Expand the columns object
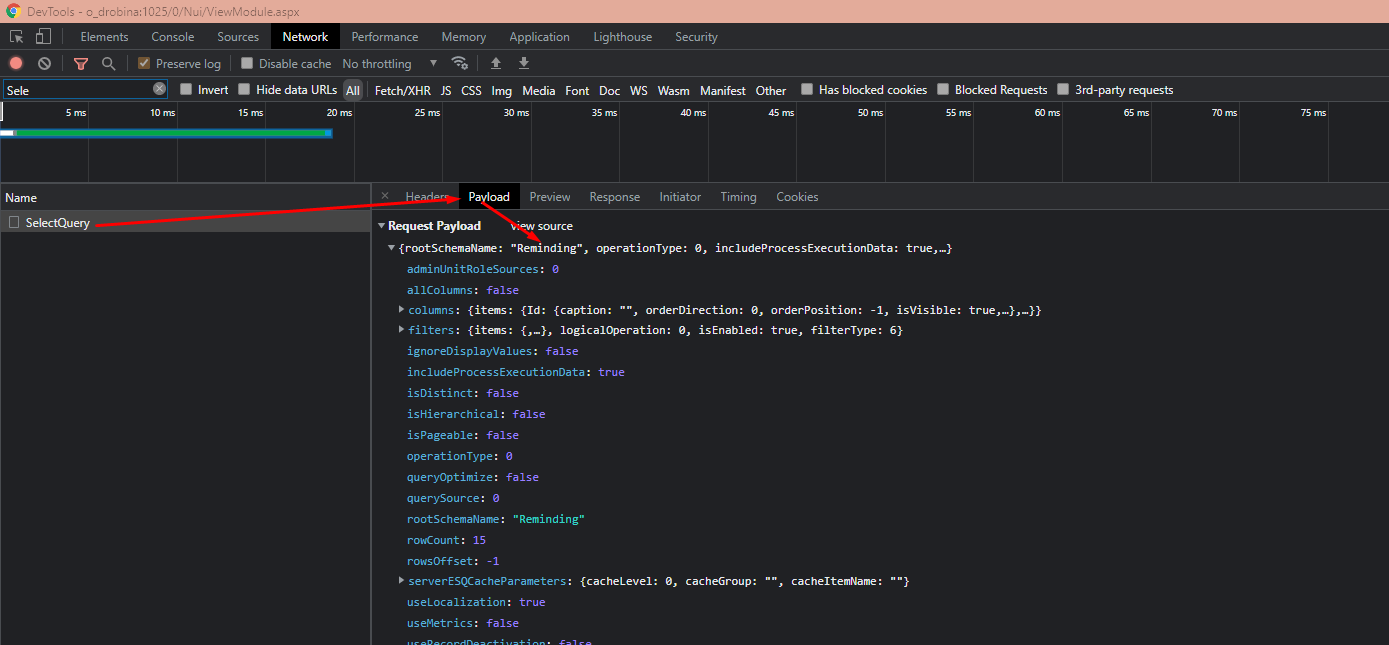The height and width of the screenshot is (645, 1389). click(402, 309)
